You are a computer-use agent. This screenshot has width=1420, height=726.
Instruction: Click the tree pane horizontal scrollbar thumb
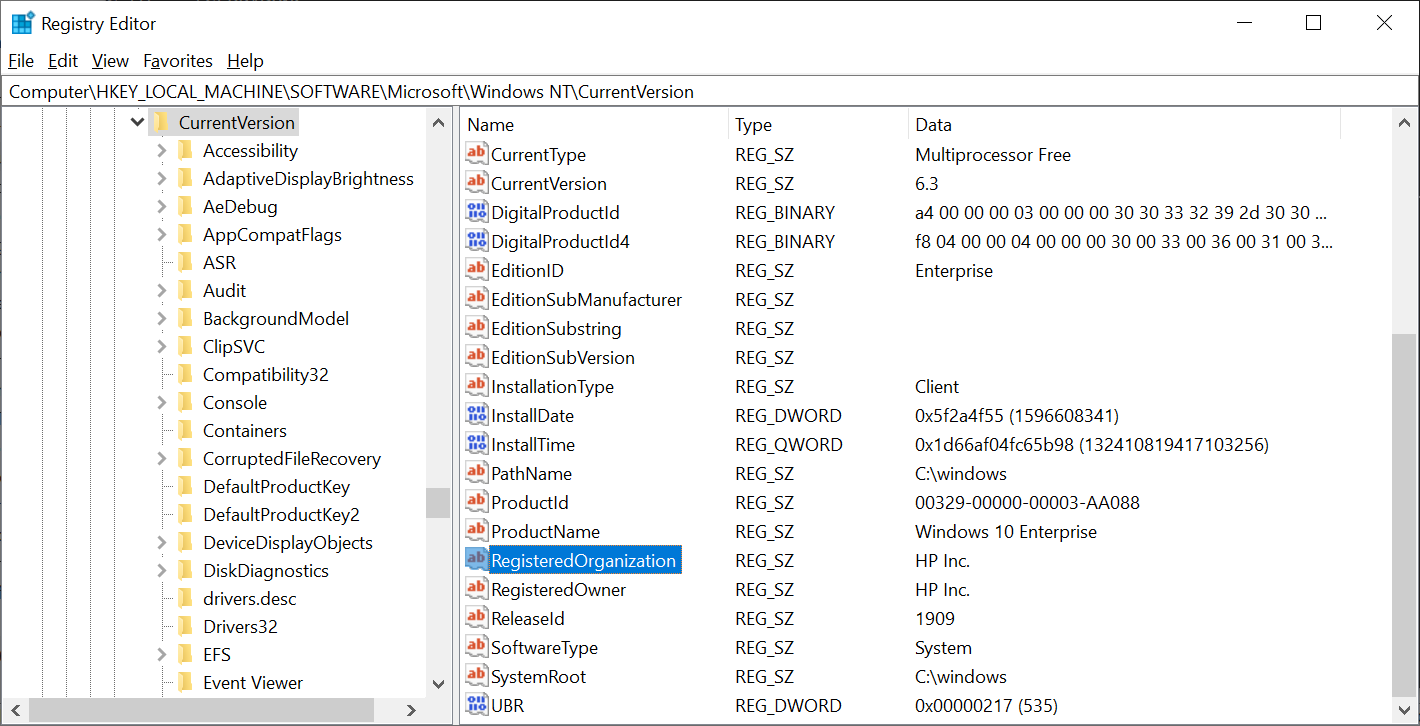(x=201, y=710)
